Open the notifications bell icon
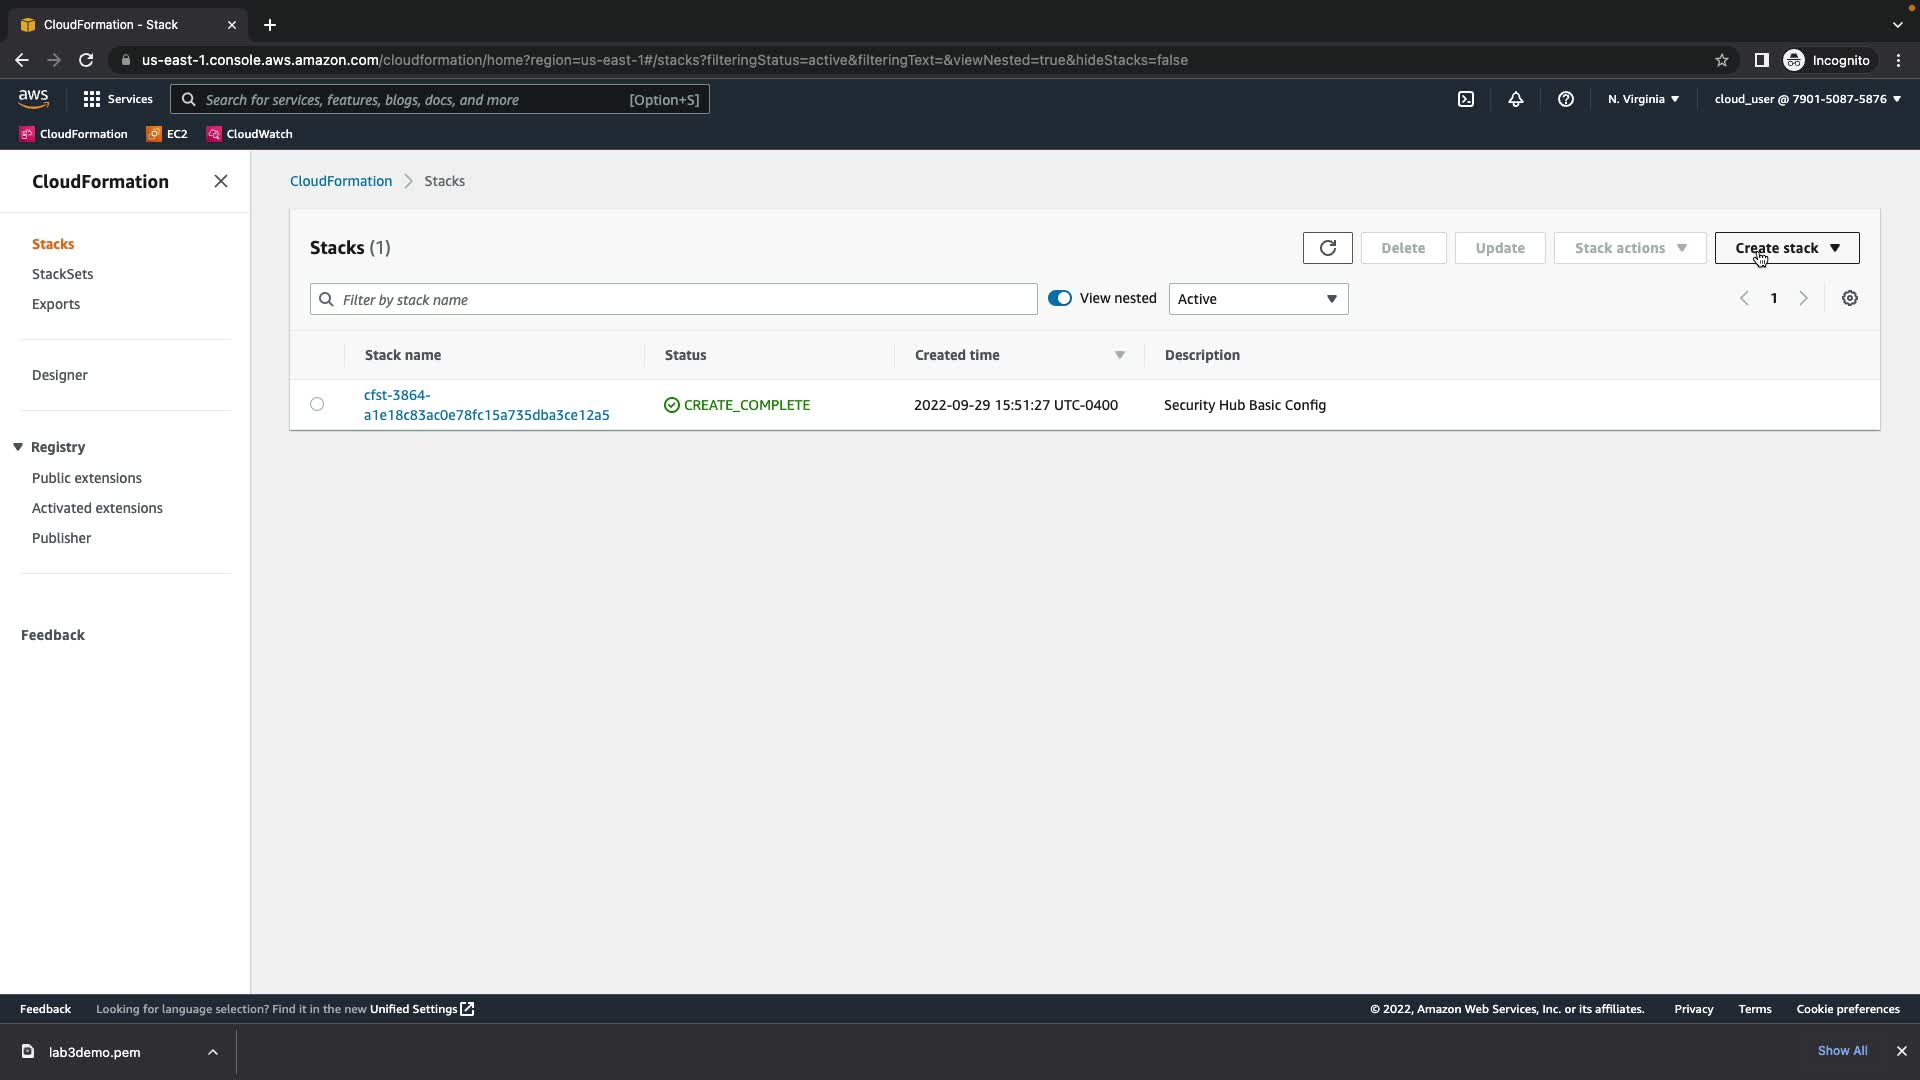 coord(1515,99)
